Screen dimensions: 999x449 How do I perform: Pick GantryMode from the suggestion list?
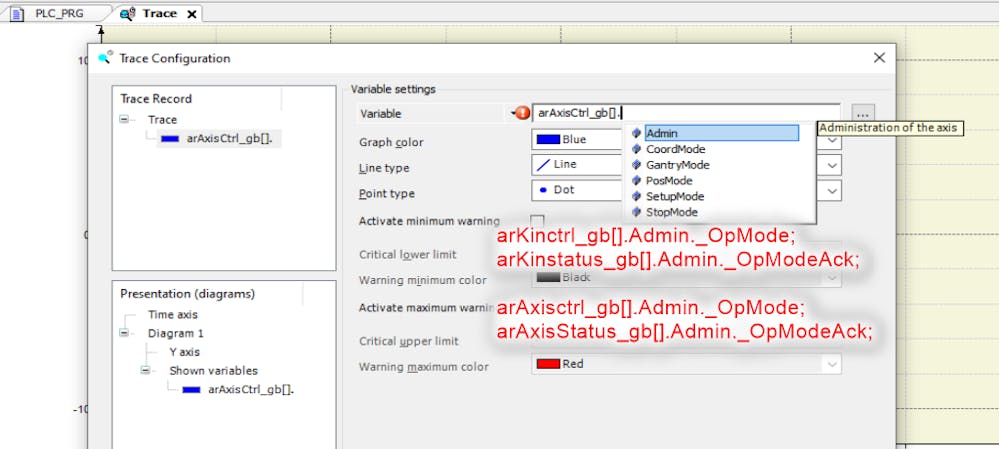(x=677, y=165)
